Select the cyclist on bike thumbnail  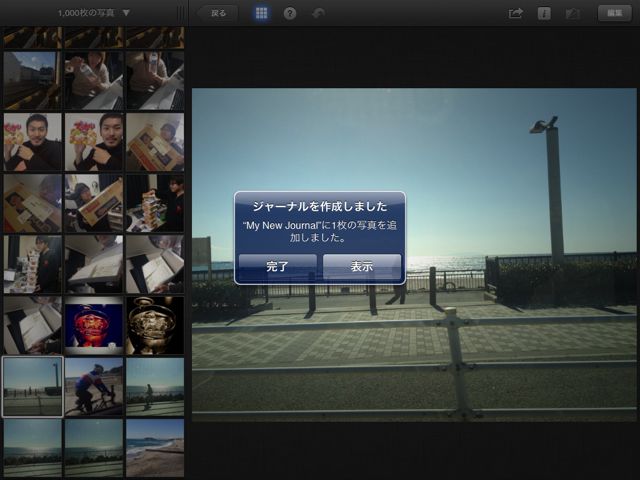94,387
